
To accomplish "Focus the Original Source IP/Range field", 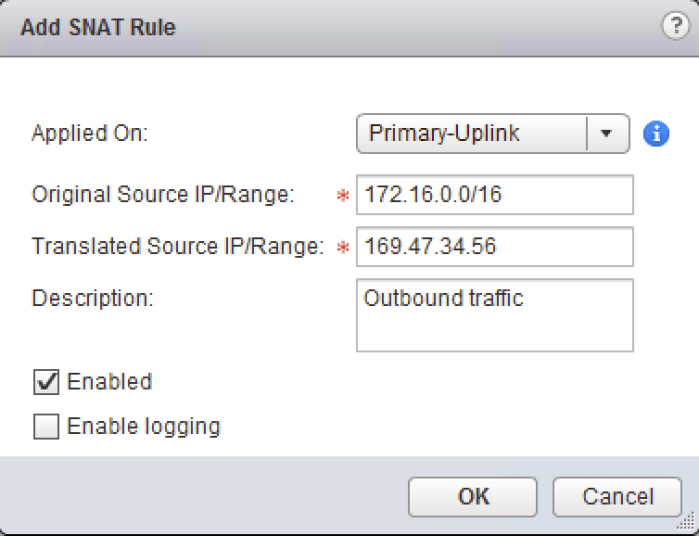I will [495, 195].
